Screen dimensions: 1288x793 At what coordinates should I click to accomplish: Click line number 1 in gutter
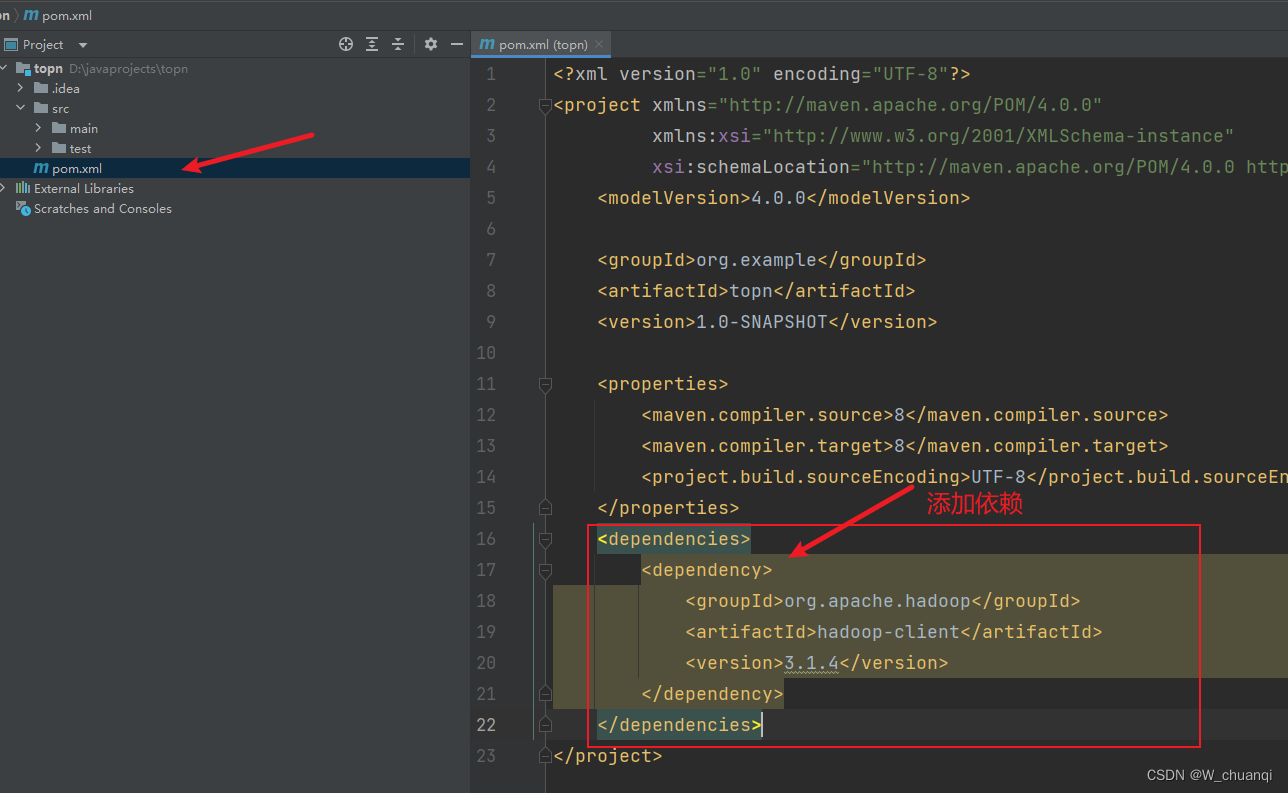(490, 74)
